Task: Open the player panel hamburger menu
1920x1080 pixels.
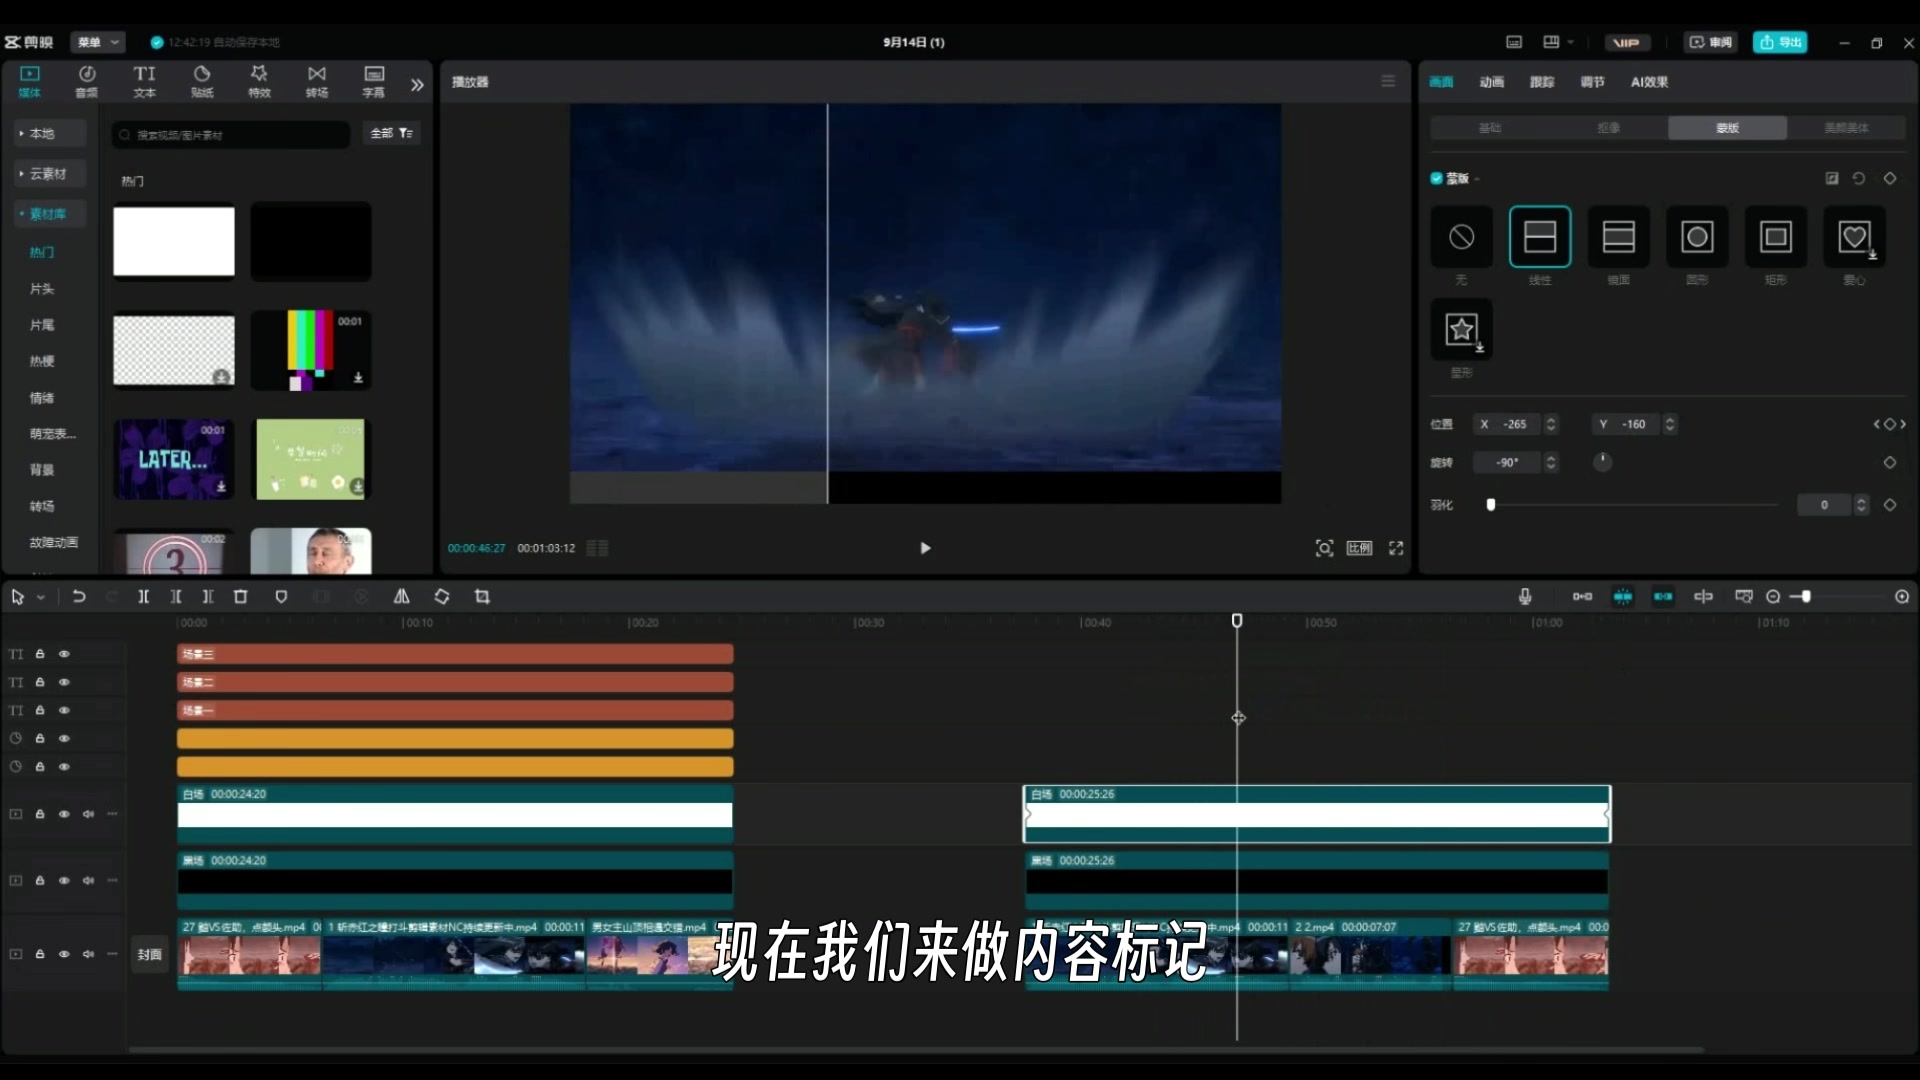Action: (1388, 81)
